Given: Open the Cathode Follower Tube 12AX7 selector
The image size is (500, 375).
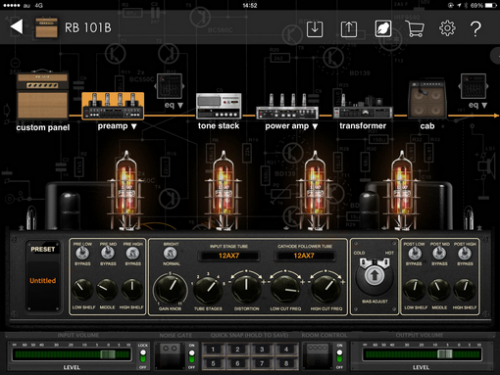Looking at the screenshot, I should pos(304,256).
